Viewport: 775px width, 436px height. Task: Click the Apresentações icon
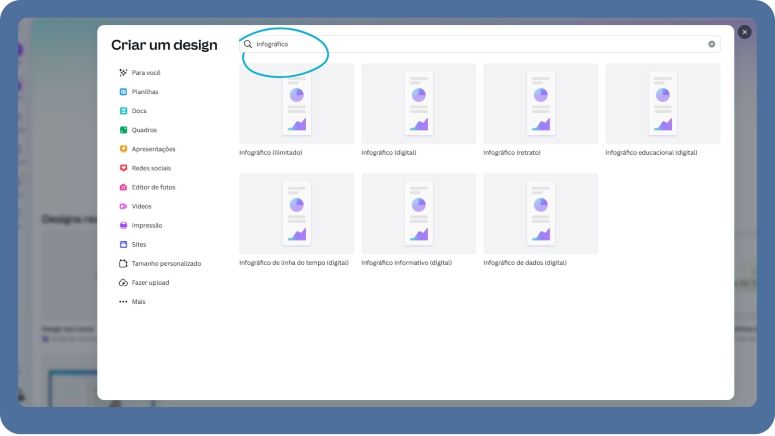pyautogui.click(x=123, y=149)
